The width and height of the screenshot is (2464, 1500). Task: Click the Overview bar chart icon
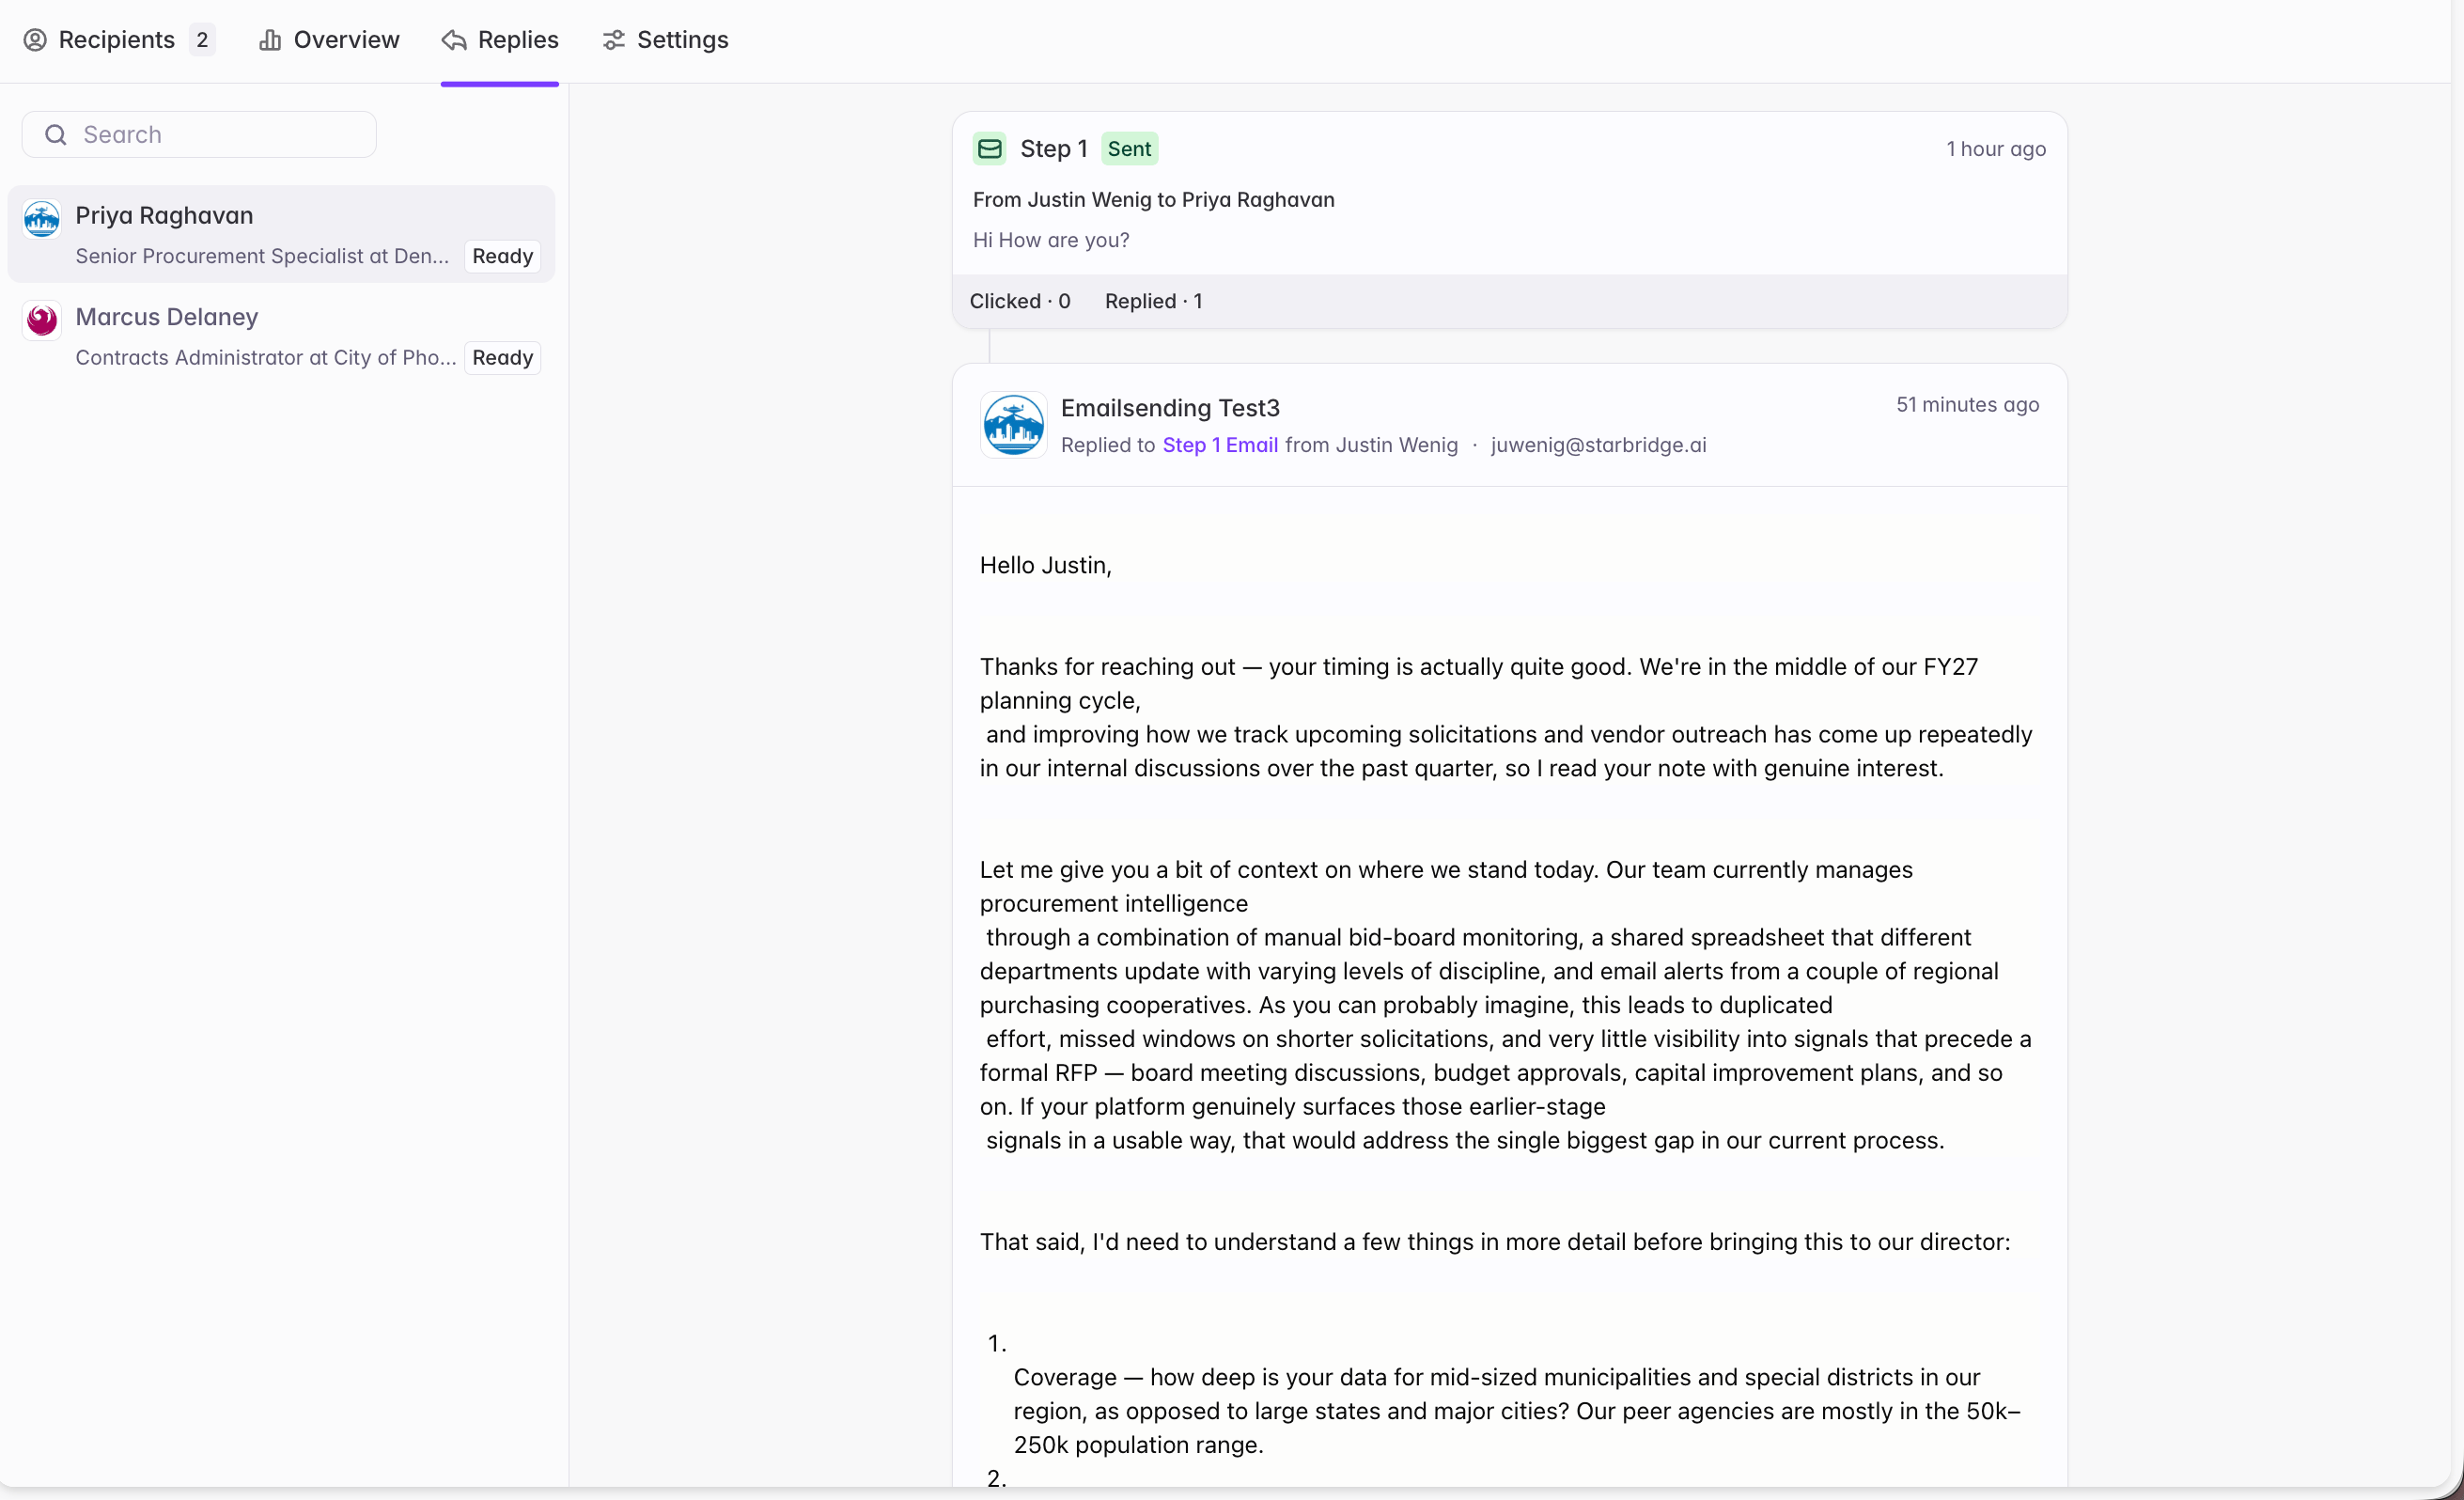click(x=270, y=40)
